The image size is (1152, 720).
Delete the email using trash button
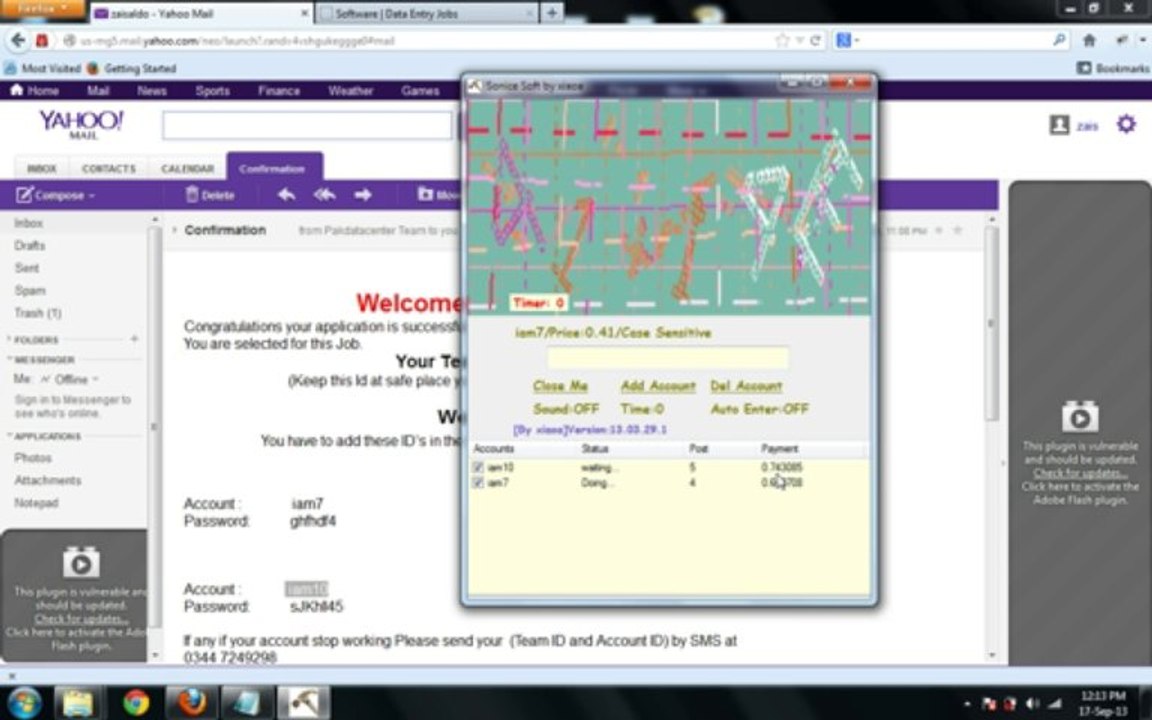click(210, 195)
